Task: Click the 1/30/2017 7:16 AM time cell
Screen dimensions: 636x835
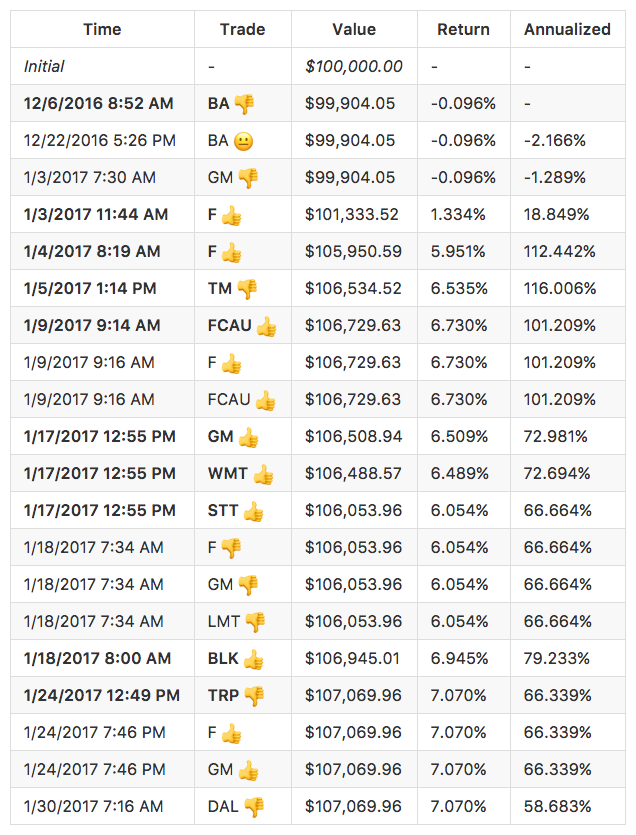Action: (93, 807)
